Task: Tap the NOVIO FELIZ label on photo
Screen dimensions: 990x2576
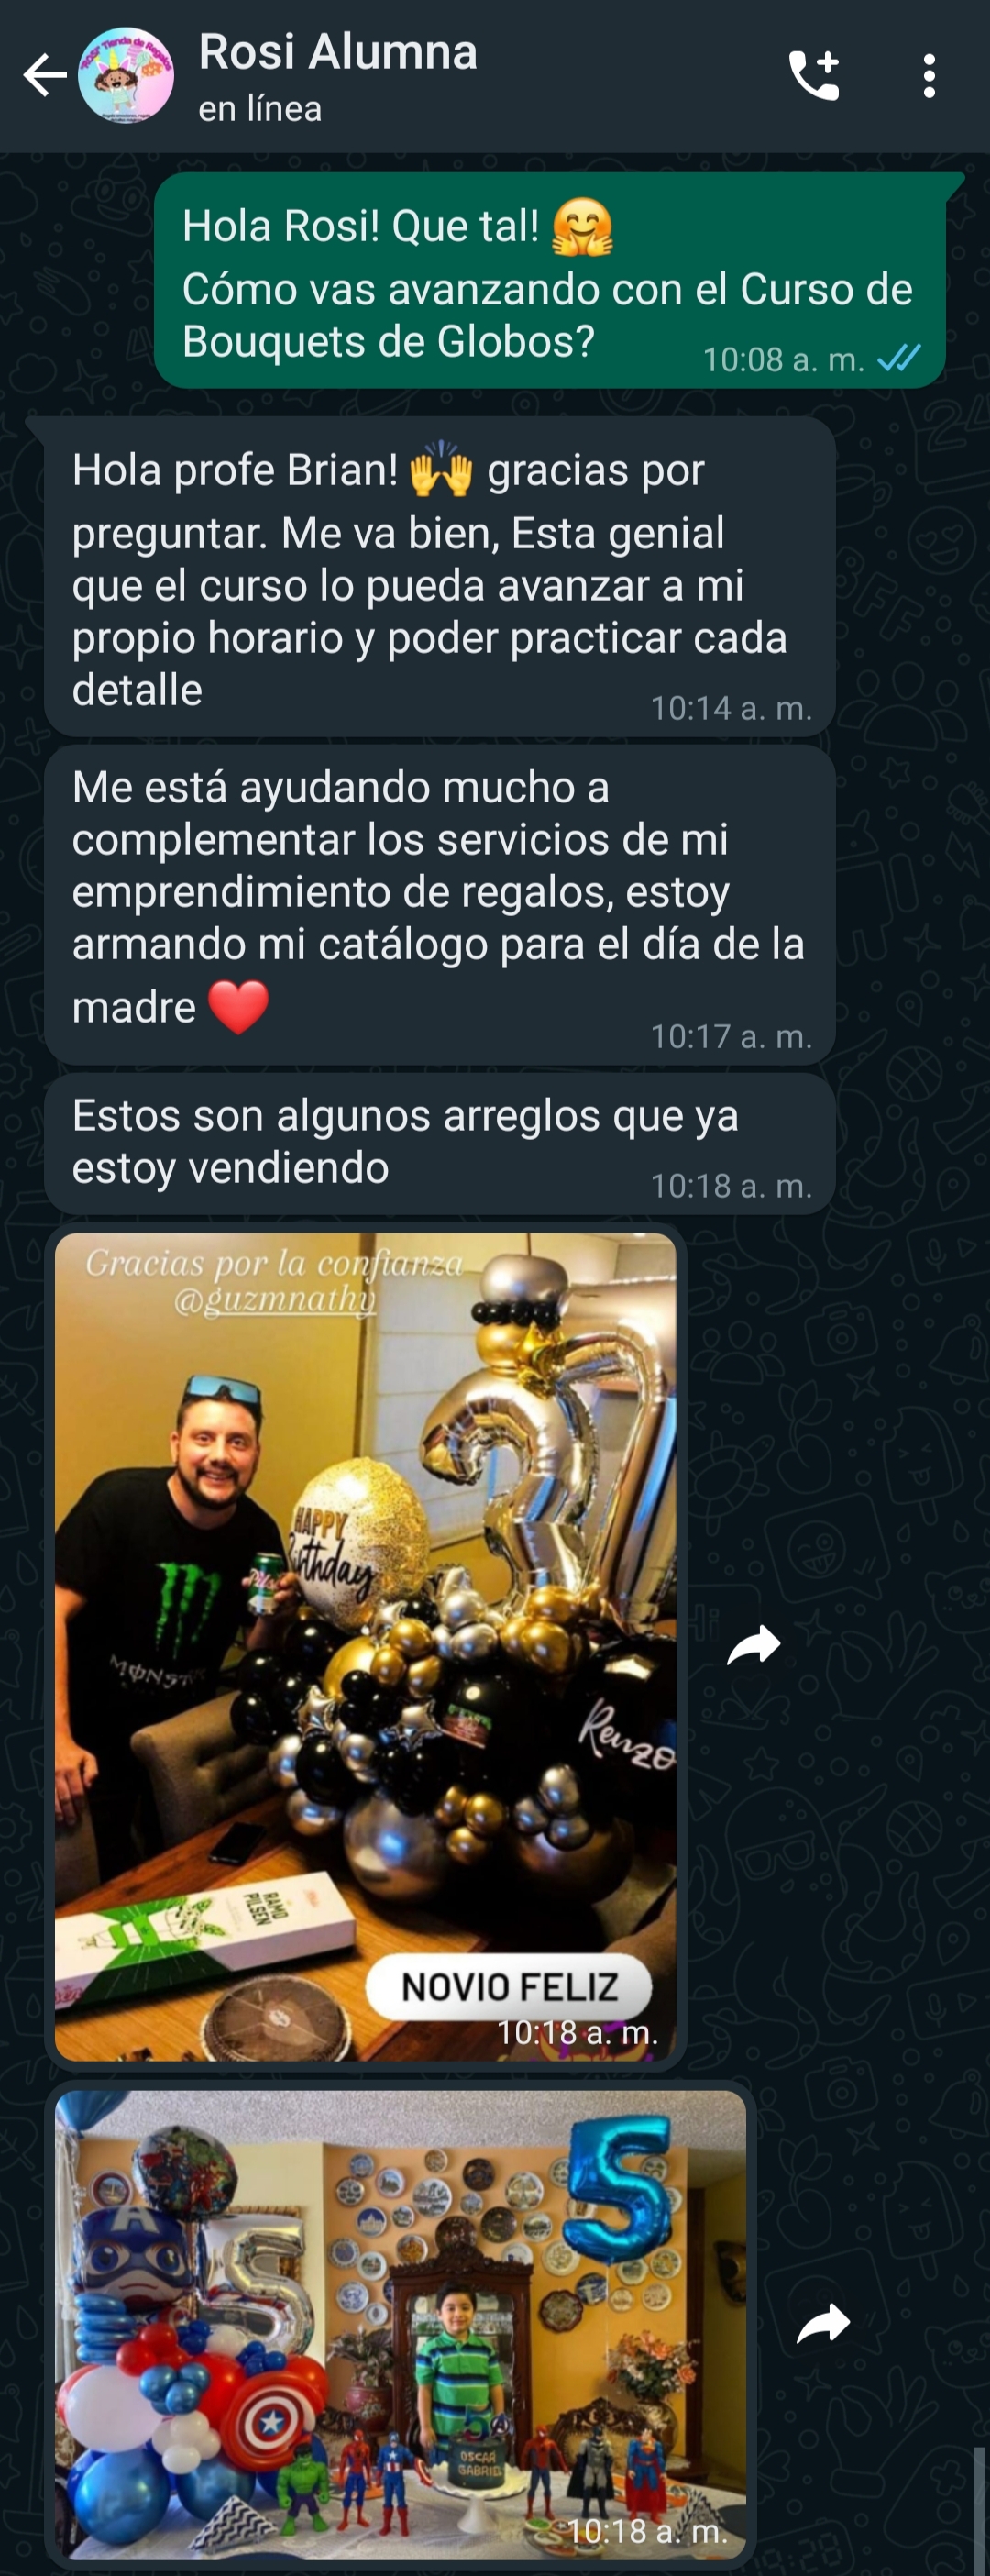Action: [509, 1986]
